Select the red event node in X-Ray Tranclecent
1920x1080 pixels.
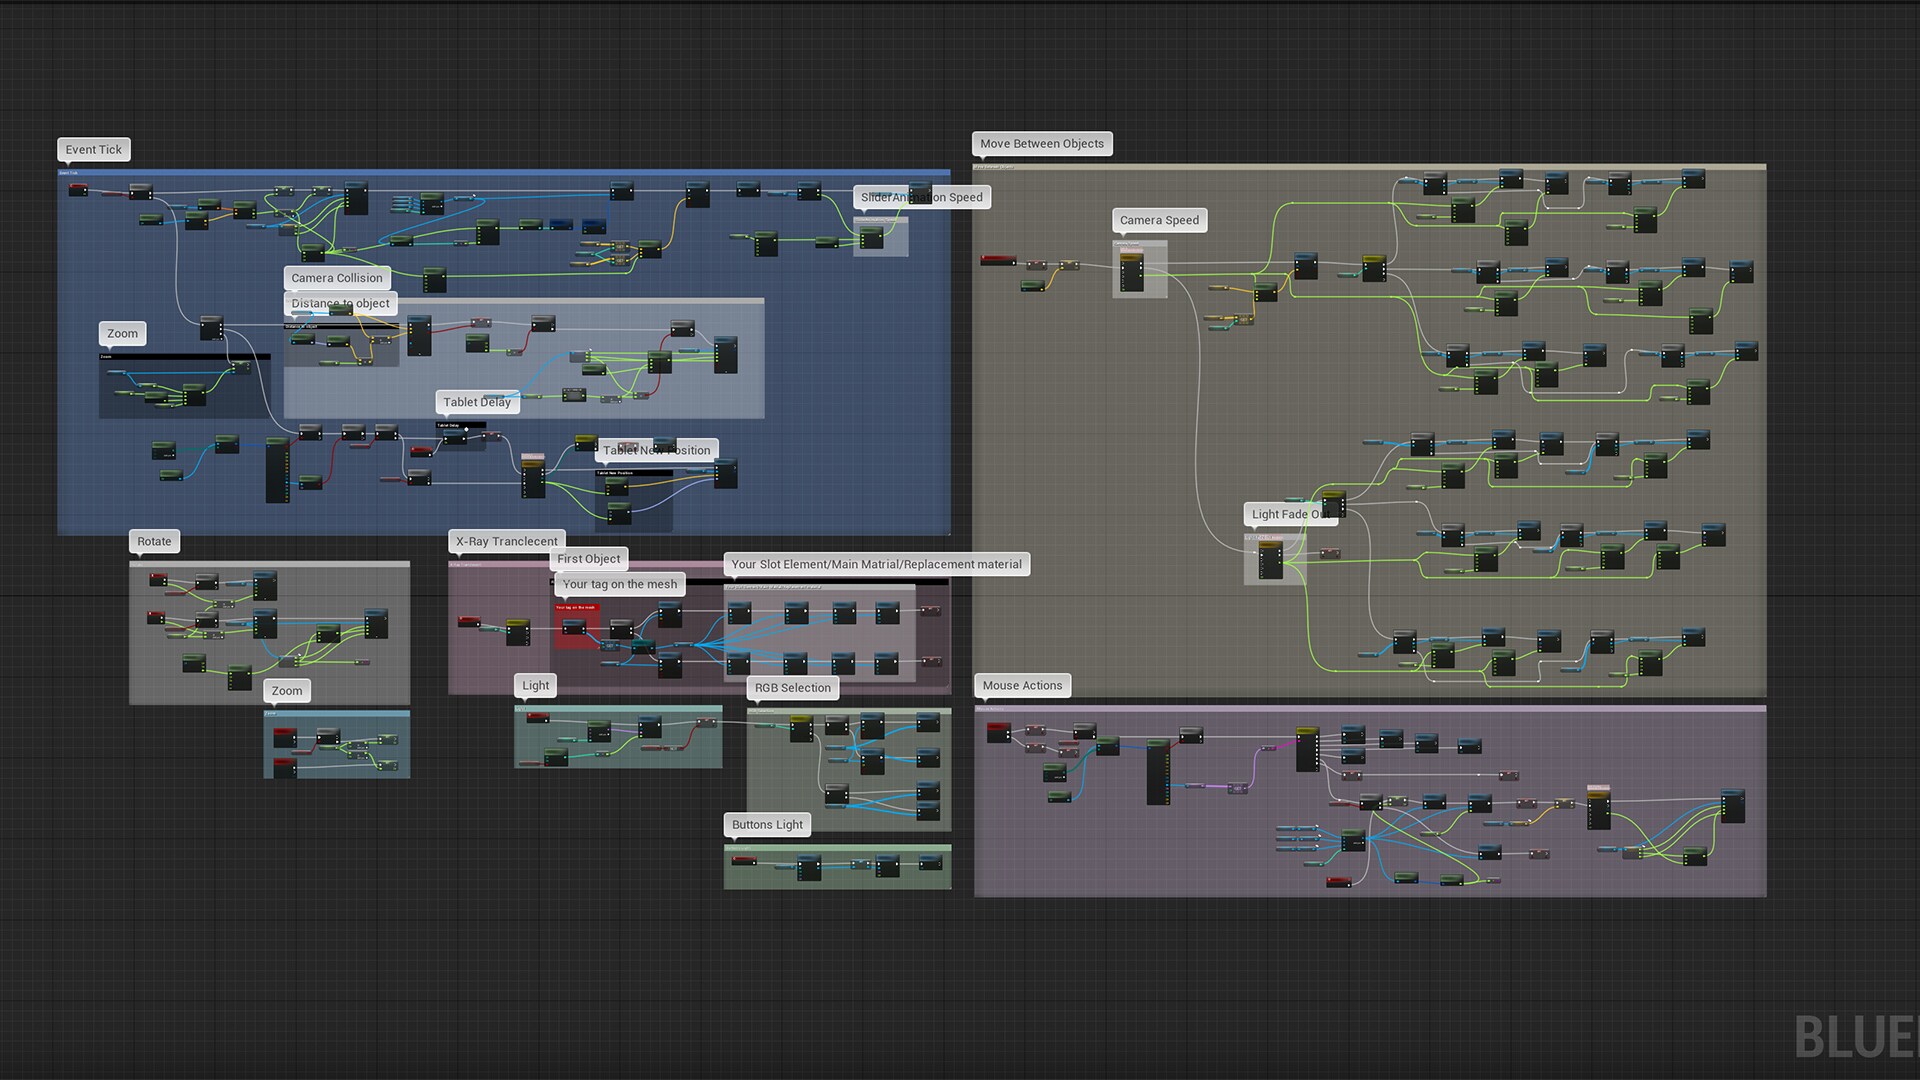(x=468, y=620)
